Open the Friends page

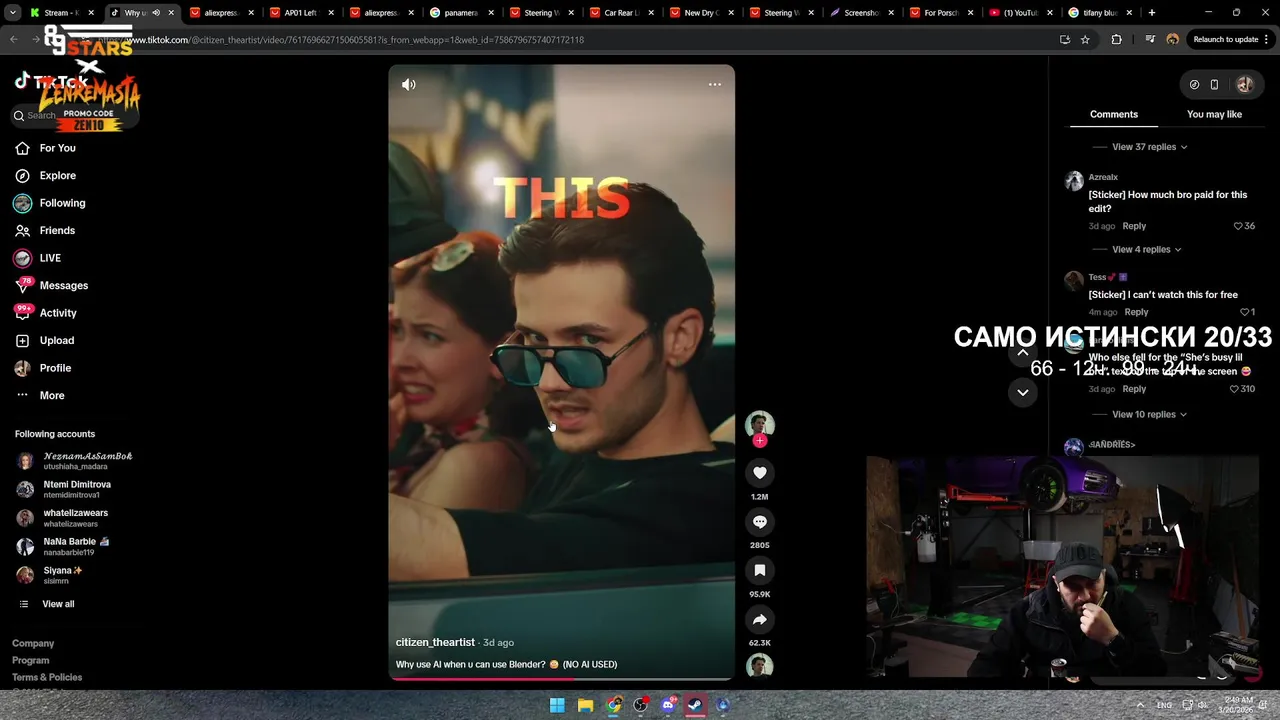pyautogui.click(x=57, y=231)
